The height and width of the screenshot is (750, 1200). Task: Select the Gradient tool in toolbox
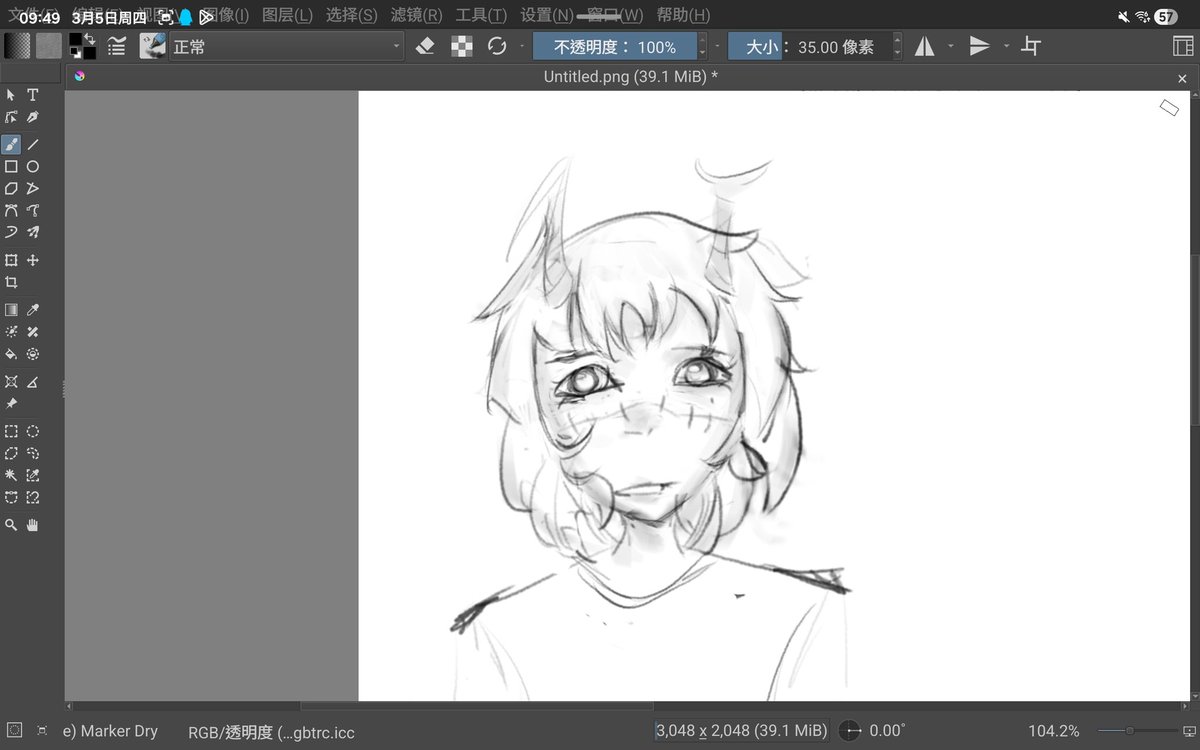pos(11,310)
